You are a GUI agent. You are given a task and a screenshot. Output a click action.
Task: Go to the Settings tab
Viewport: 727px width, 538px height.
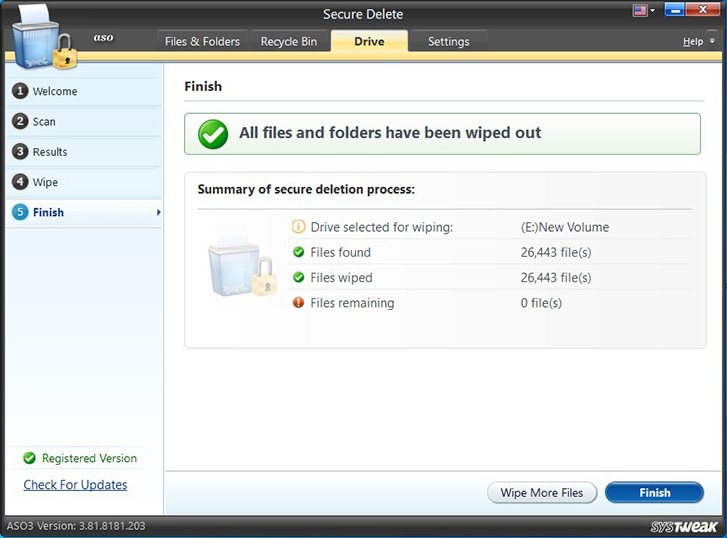[x=448, y=42]
